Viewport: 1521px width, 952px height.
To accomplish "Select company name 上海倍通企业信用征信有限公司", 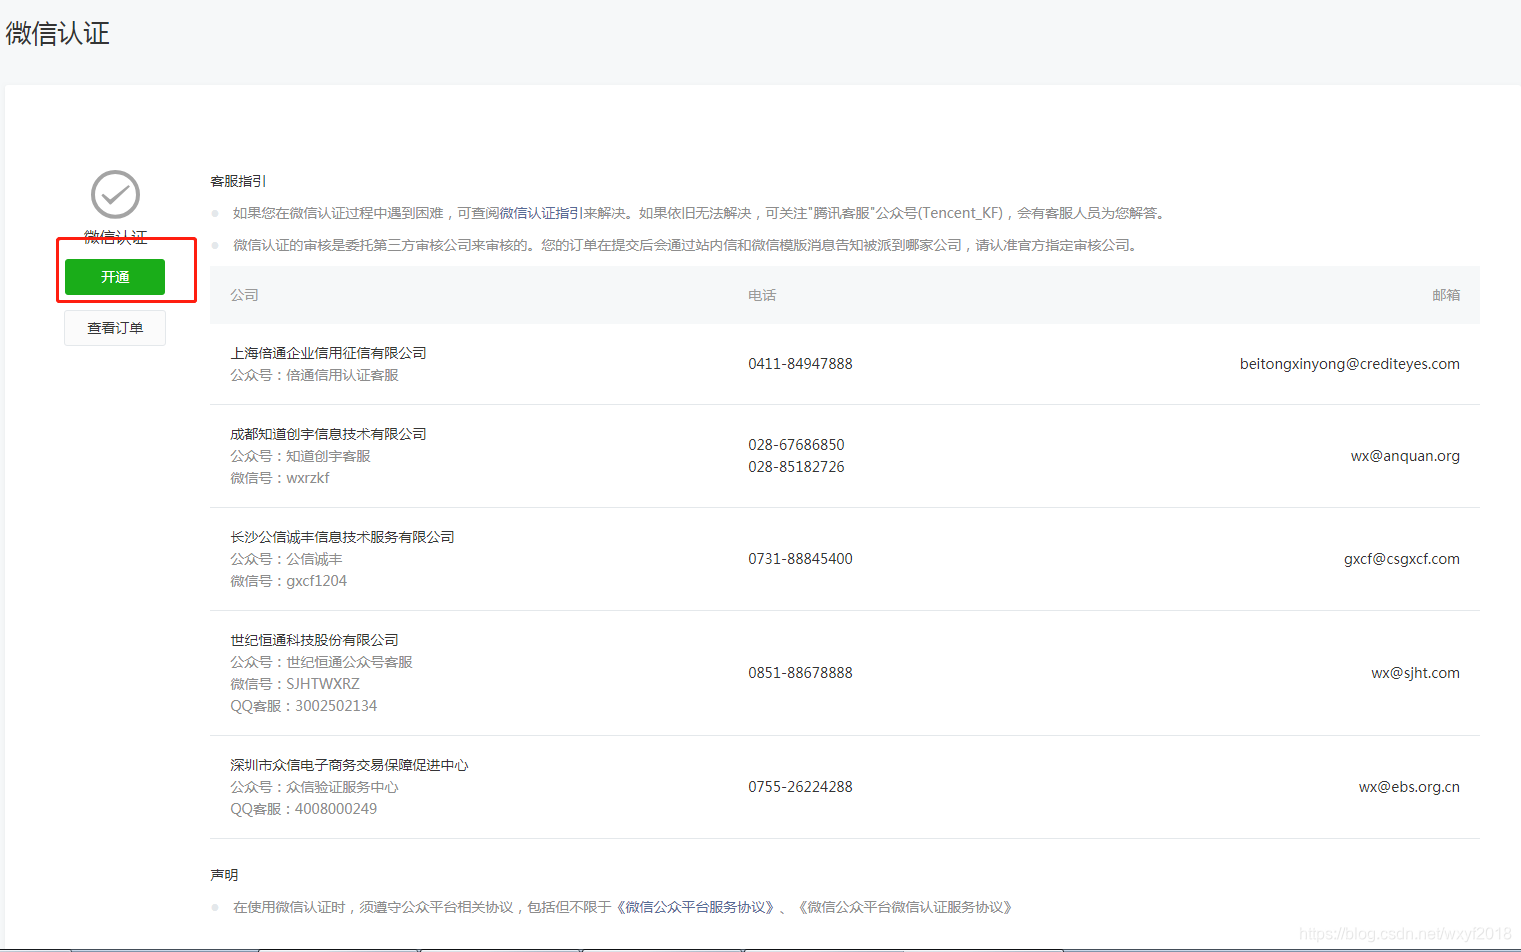I will 328,353.
